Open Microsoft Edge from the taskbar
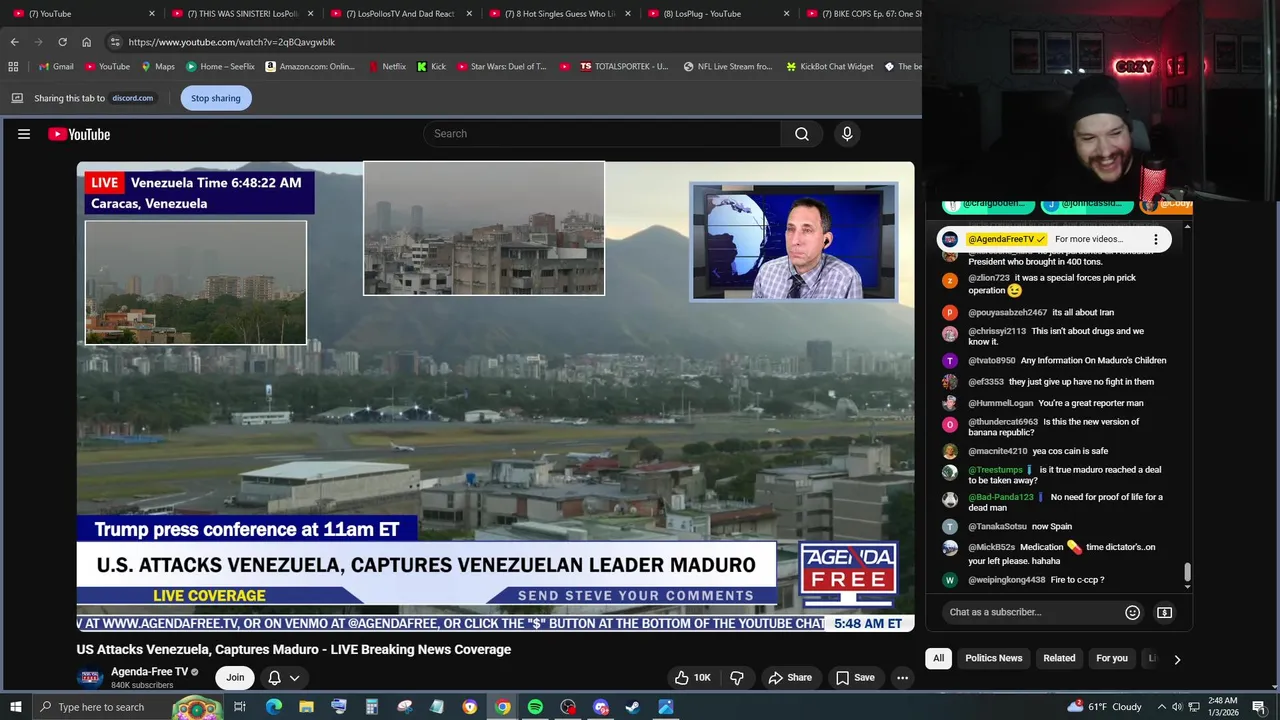This screenshot has width=1280, height=720. pos(274,707)
